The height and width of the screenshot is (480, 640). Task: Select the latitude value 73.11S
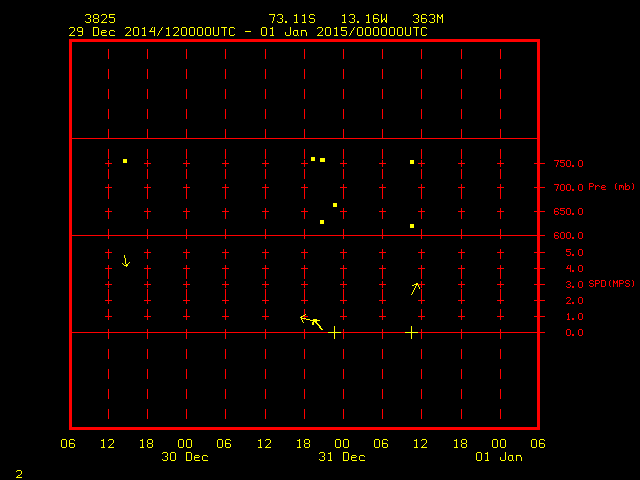[x=292, y=19]
